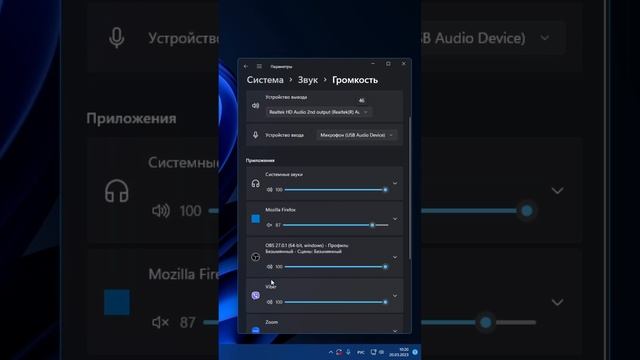Open the taskbar clock and date
Image resolution: width=640 pixels, height=360 pixels.
[x=399, y=352]
